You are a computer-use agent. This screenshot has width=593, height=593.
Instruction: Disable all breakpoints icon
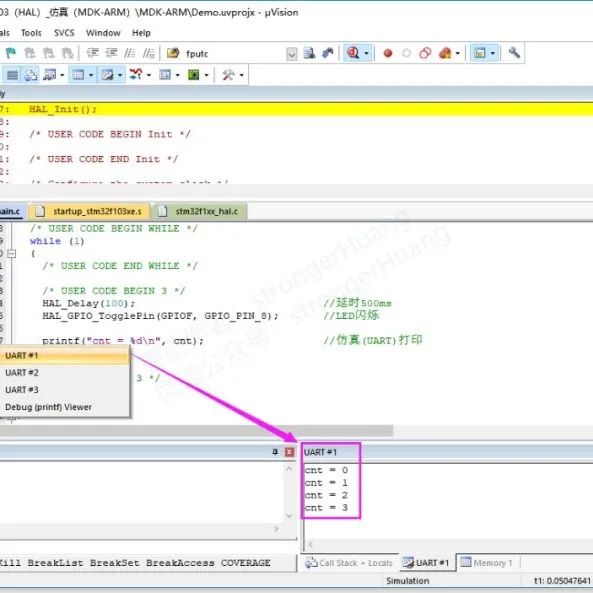click(x=425, y=53)
